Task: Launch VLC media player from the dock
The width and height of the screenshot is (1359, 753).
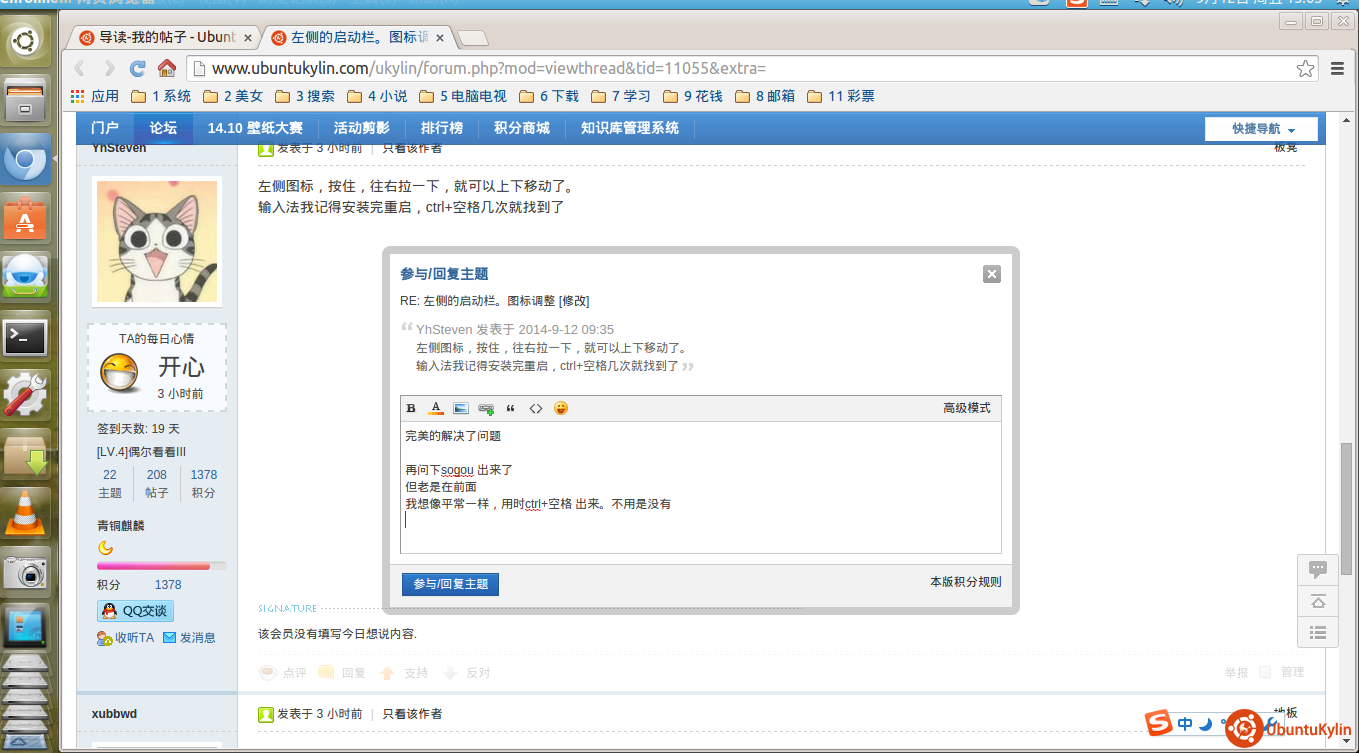Action: [x=26, y=511]
